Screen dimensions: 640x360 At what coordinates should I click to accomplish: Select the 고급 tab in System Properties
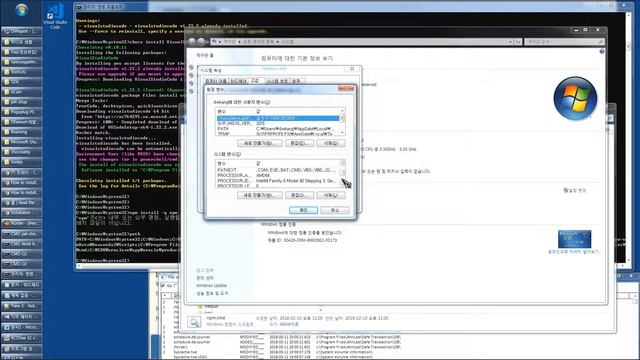[x=255, y=80]
